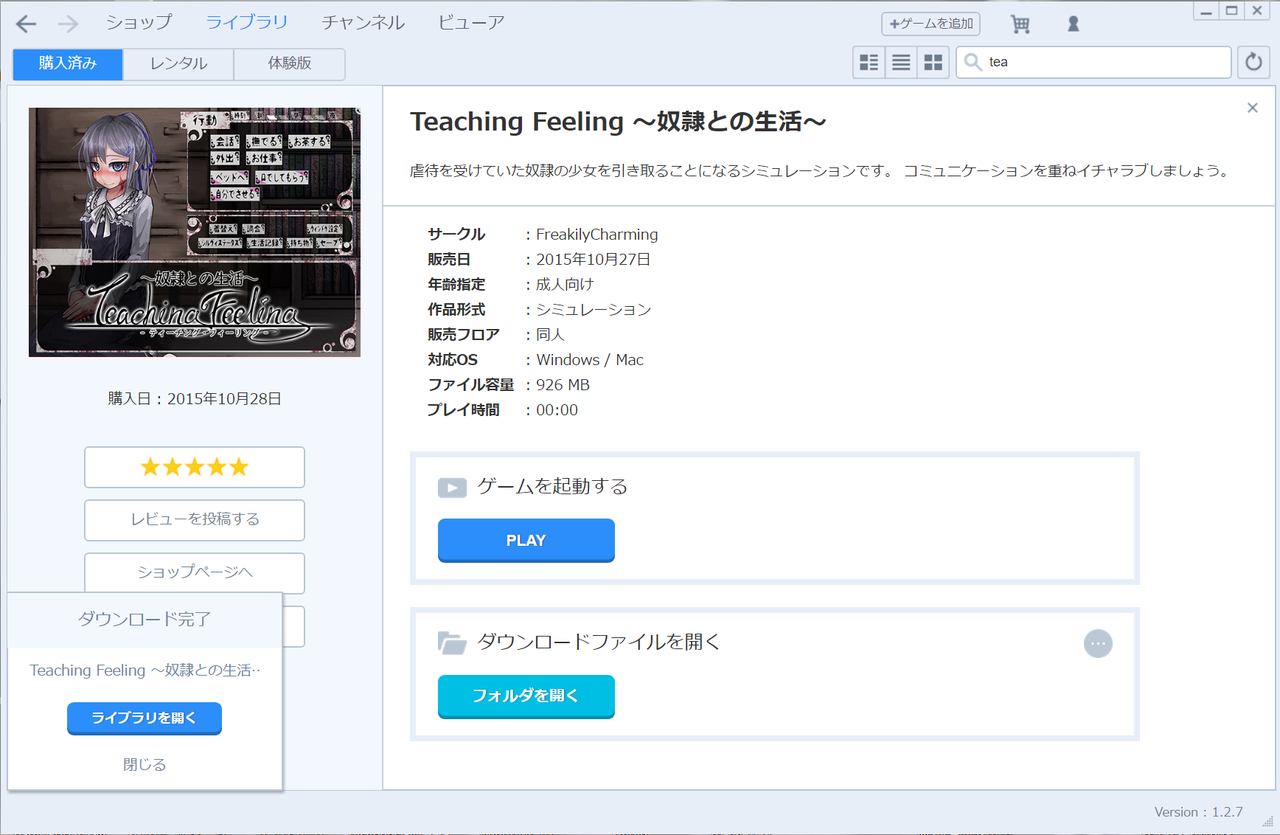Switch to grid thumbnail view
This screenshot has width=1280, height=835.
tap(933, 62)
